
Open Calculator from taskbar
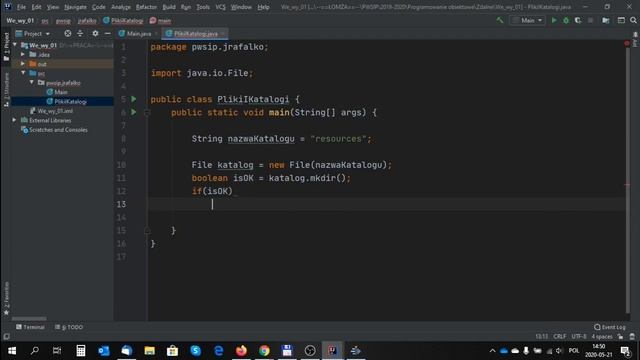tap(81, 351)
